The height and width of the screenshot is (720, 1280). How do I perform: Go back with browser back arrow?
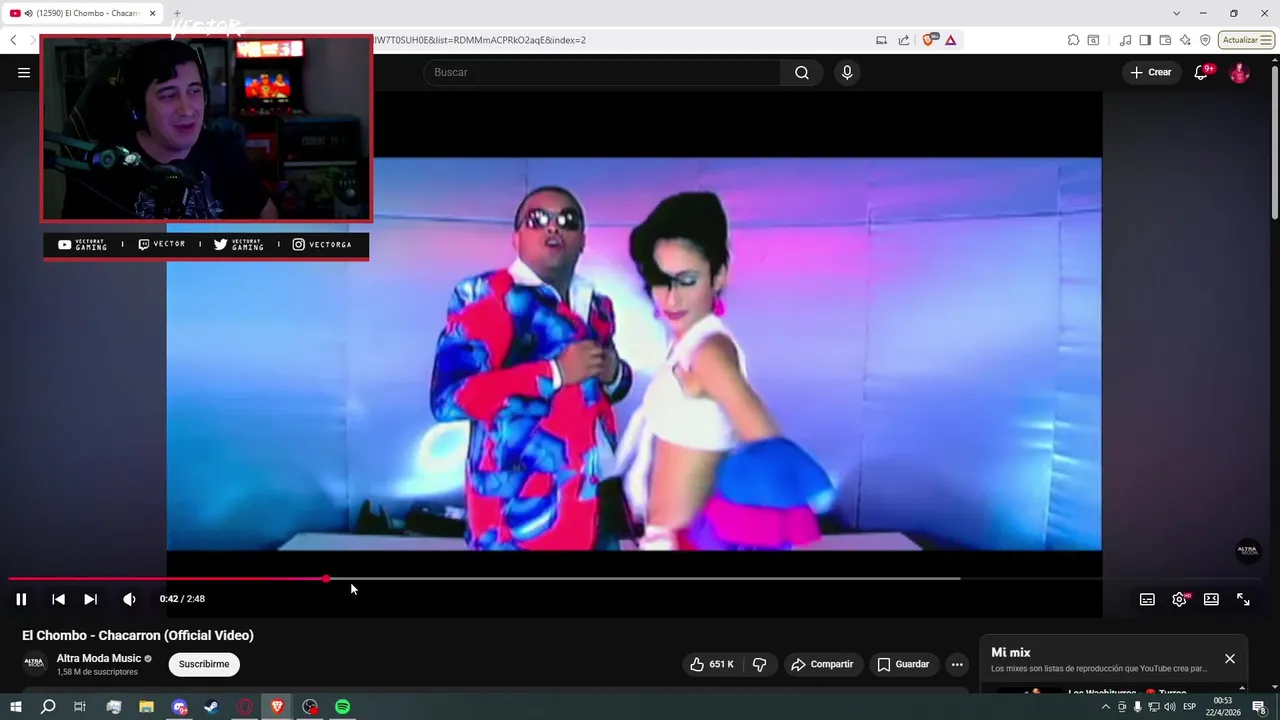(13, 40)
